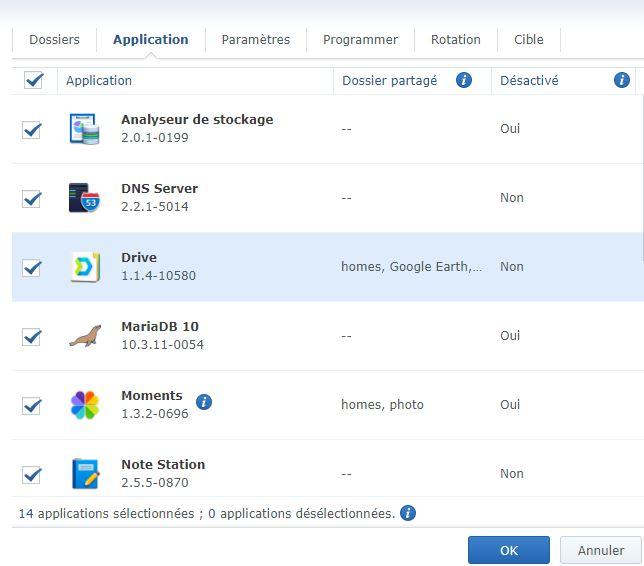Viewport: 644px width, 566px height.
Task: Click the Annuler button
Action: (x=600, y=550)
